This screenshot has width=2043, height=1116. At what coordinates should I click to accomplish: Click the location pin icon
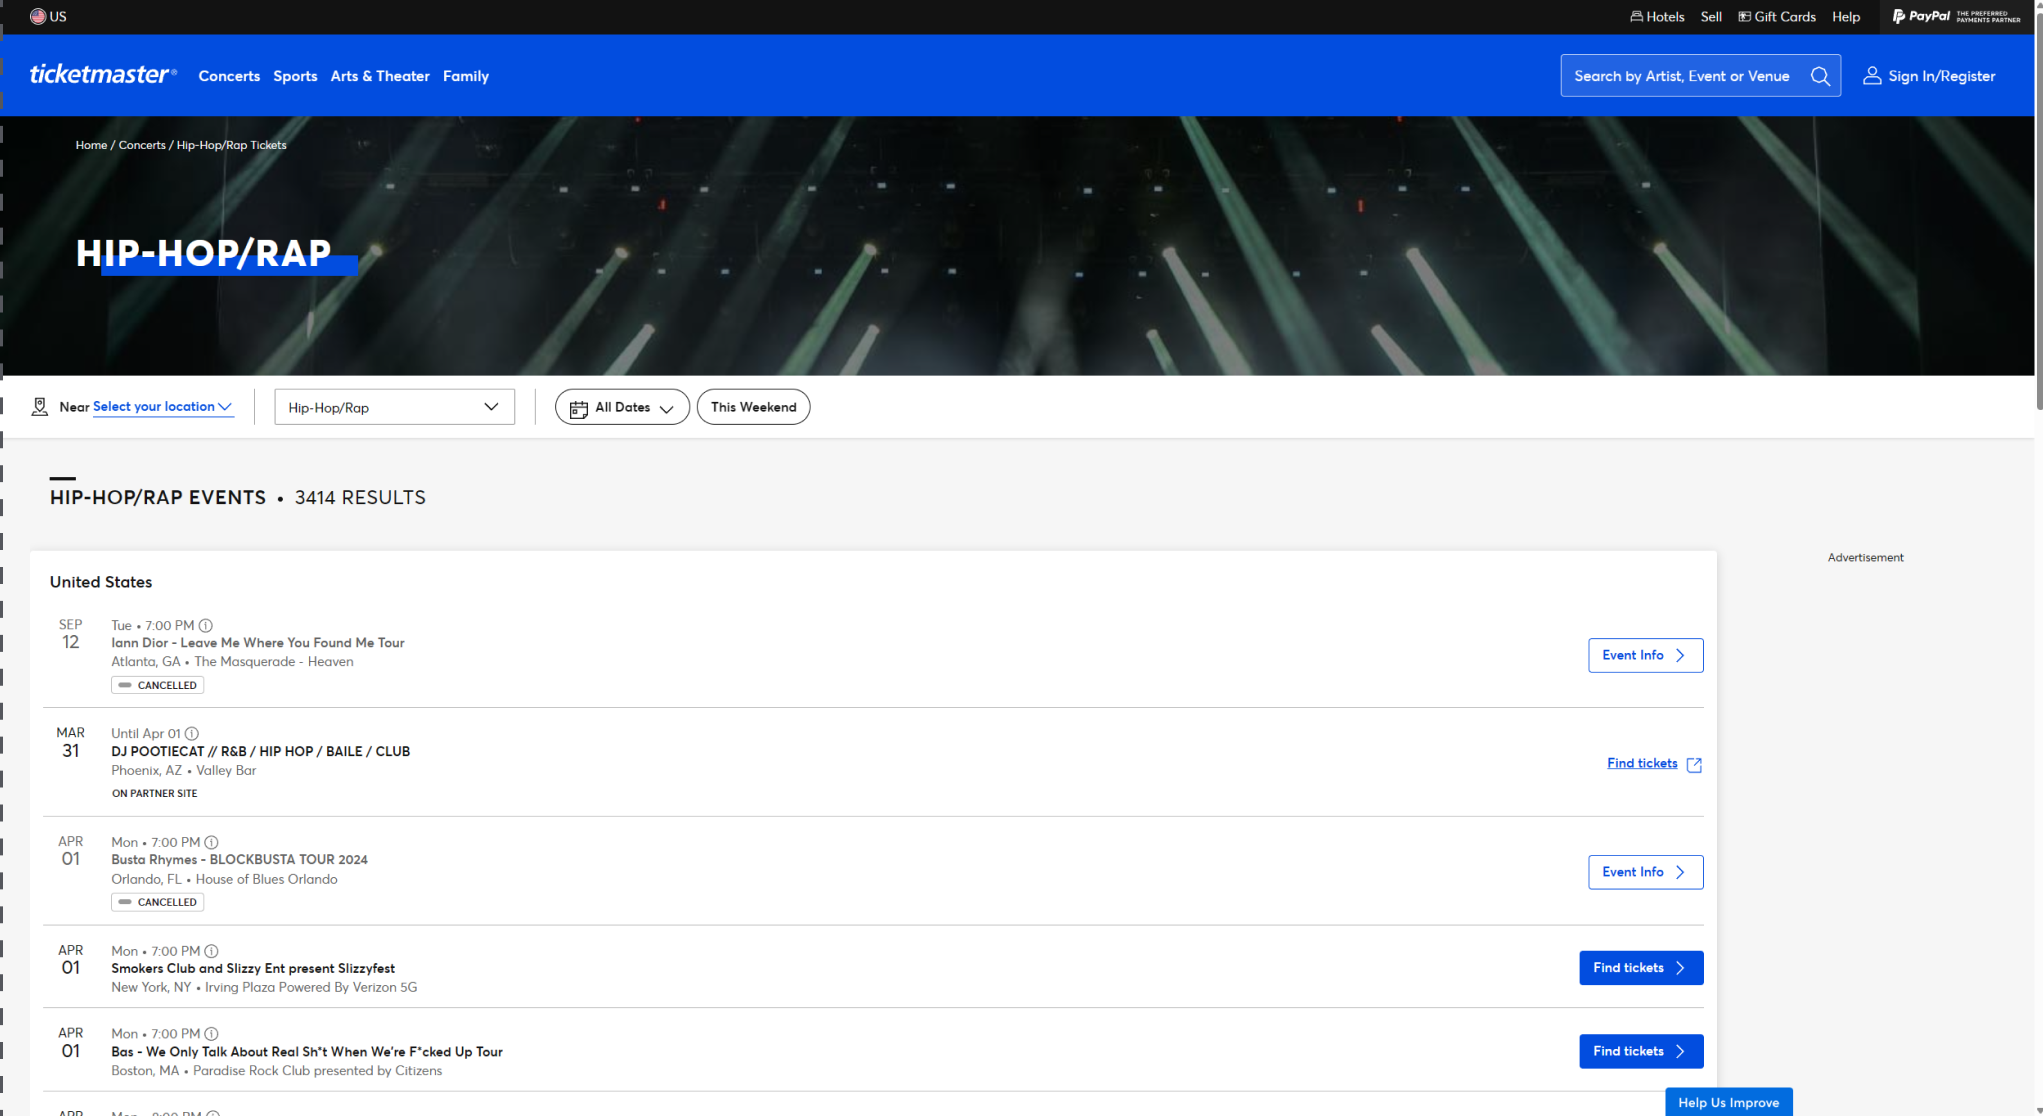[40, 407]
